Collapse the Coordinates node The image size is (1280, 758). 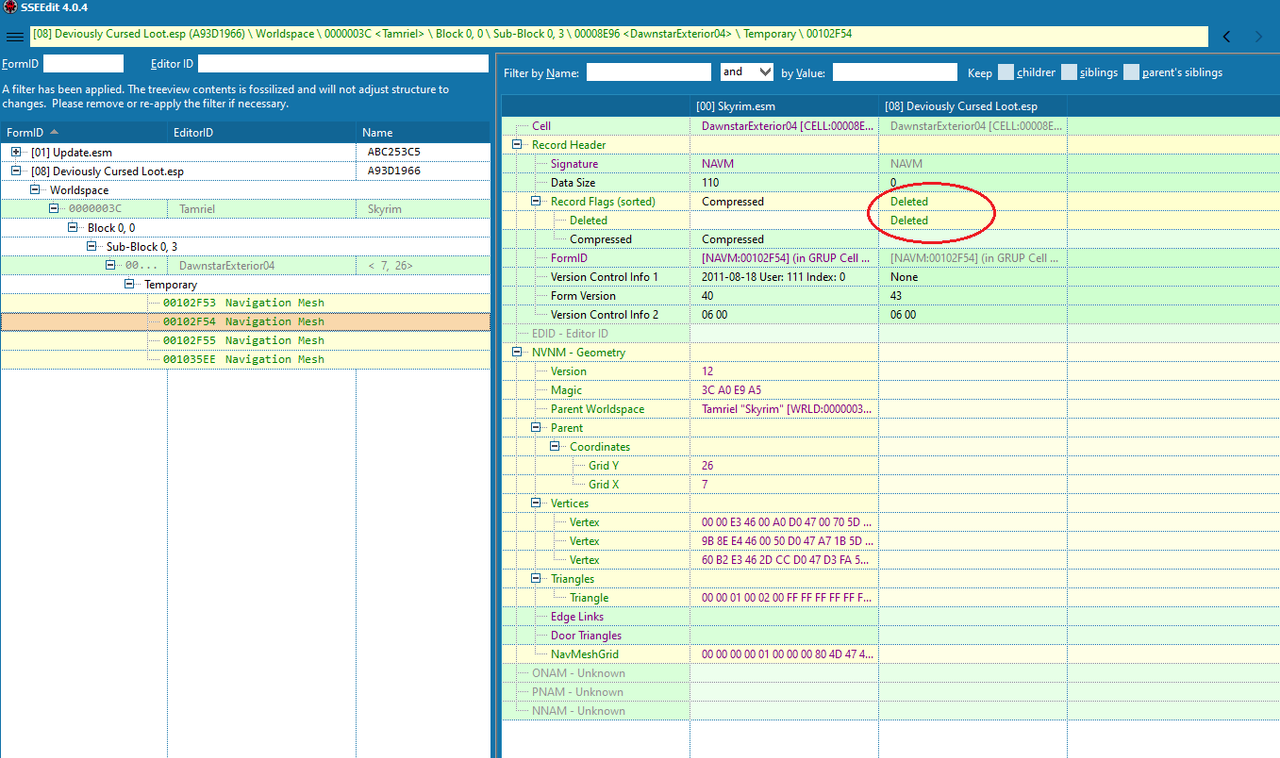click(x=556, y=447)
